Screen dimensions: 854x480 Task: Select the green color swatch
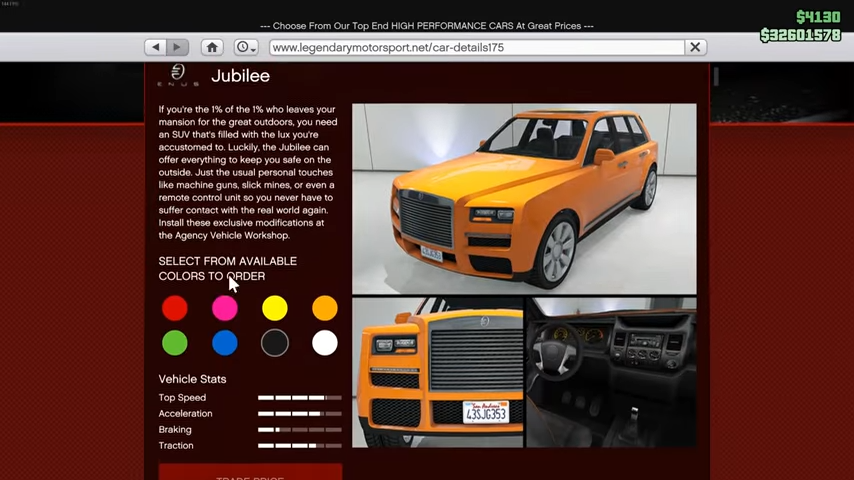point(175,343)
